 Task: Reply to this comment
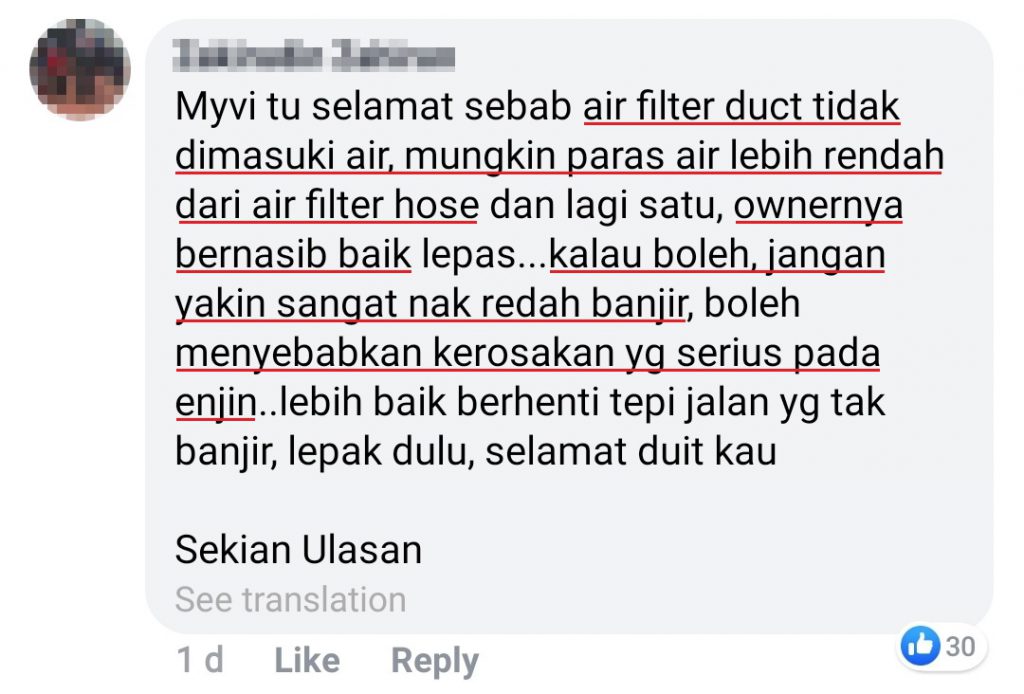pyautogui.click(x=435, y=661)
